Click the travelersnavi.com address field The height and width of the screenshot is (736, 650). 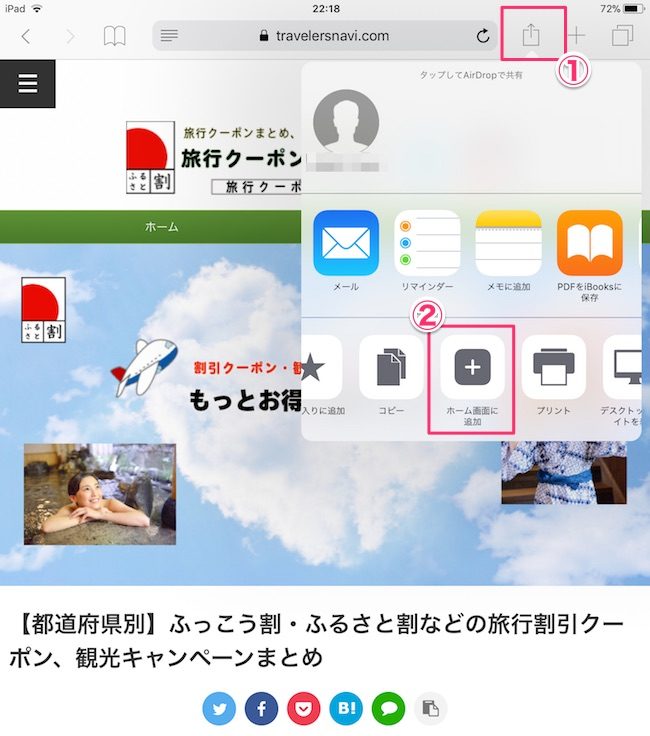(x=324, y=36)
